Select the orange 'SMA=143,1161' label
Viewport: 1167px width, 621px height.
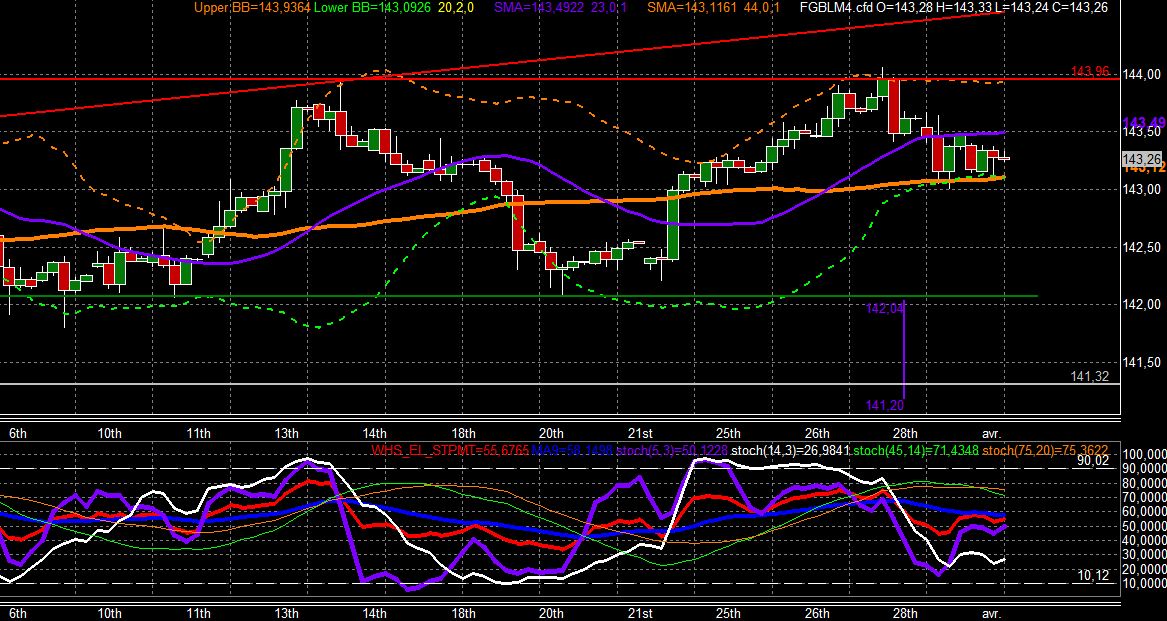point(691,7)
